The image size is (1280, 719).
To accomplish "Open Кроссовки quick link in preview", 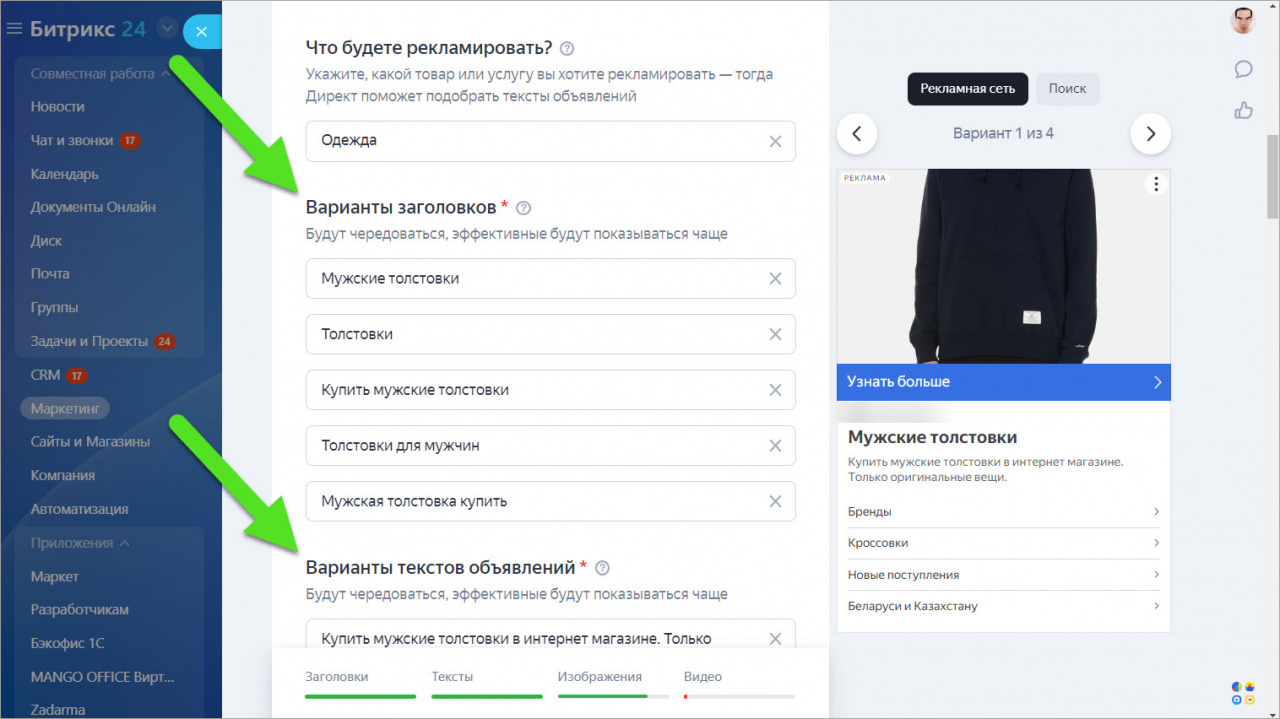I will coord(1004,543).
